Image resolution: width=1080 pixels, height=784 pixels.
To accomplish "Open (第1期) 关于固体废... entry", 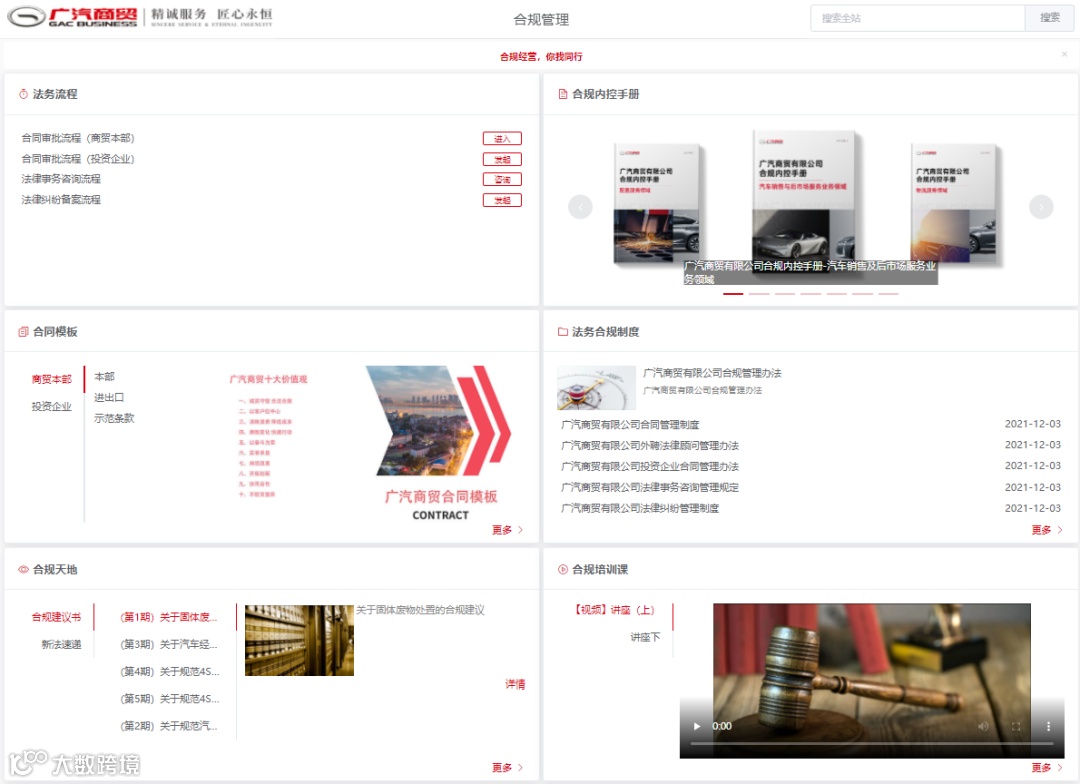I will point(169,617).
